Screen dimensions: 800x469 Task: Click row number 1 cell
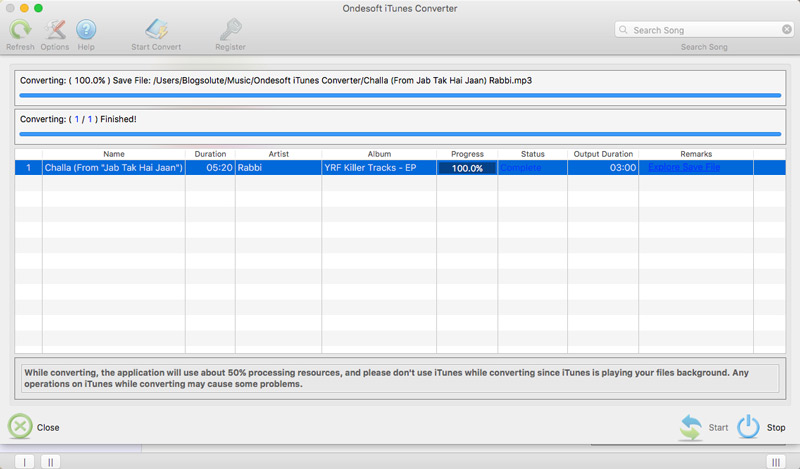click(29, 167)
